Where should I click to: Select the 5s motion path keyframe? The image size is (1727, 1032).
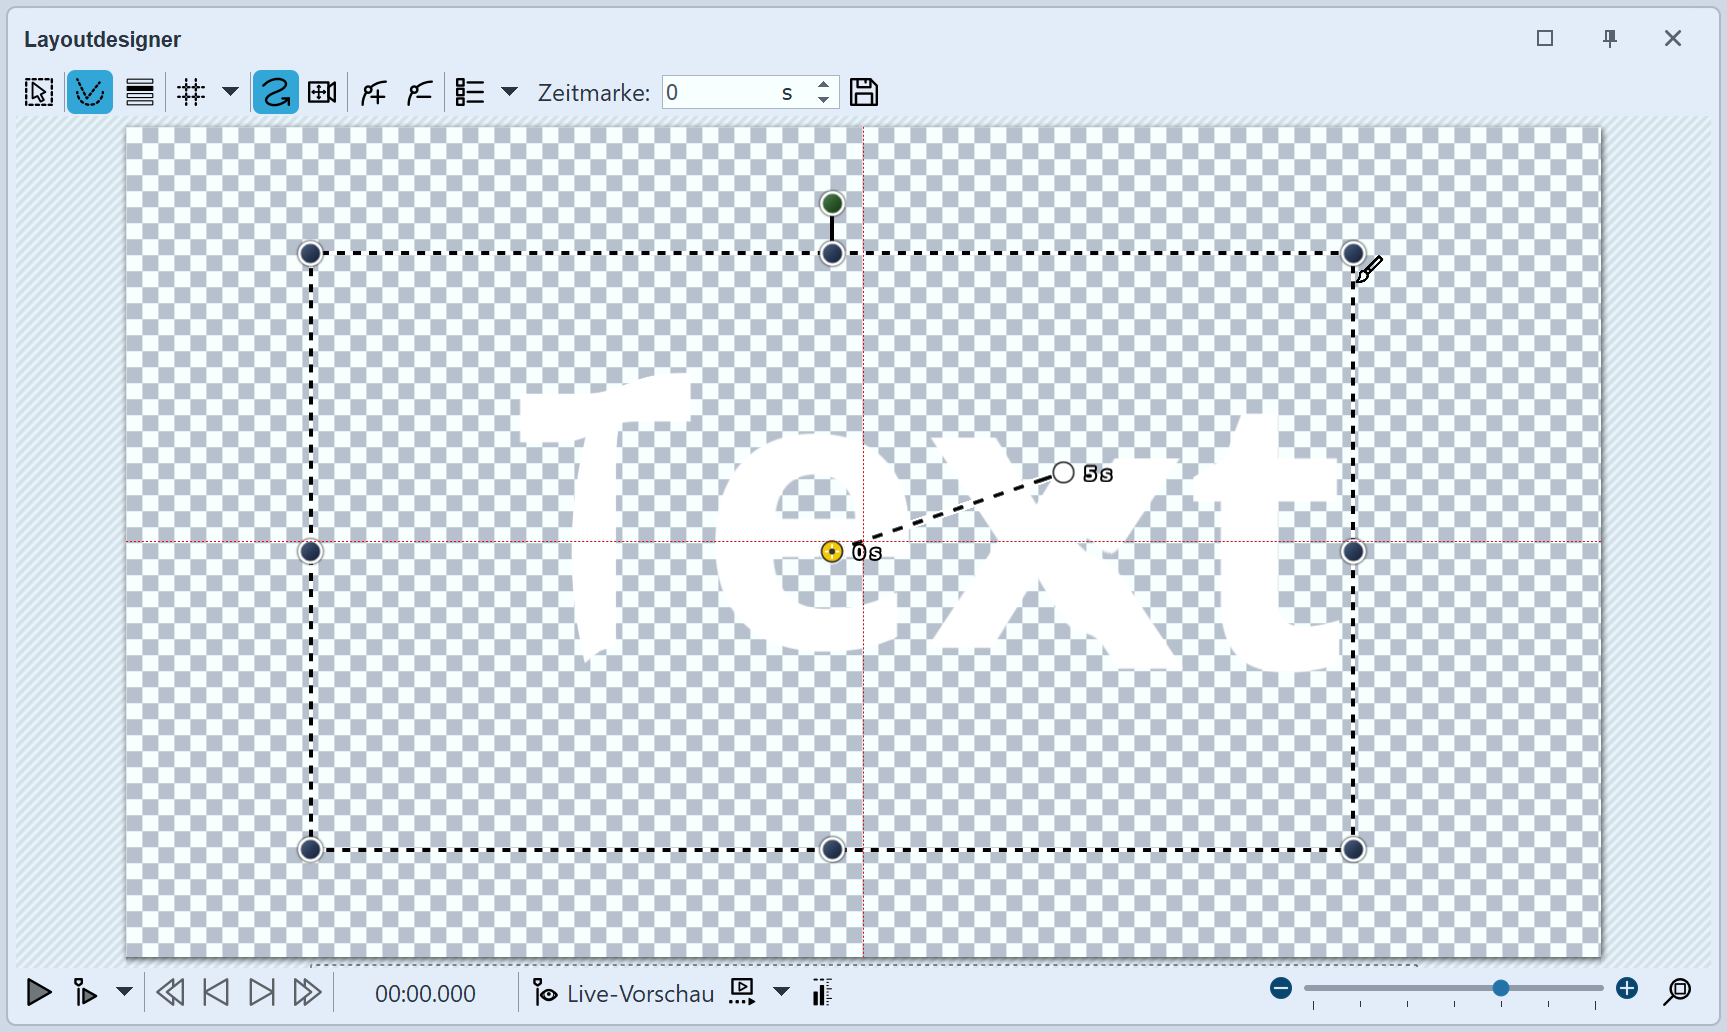click(x=1063, y=473)
